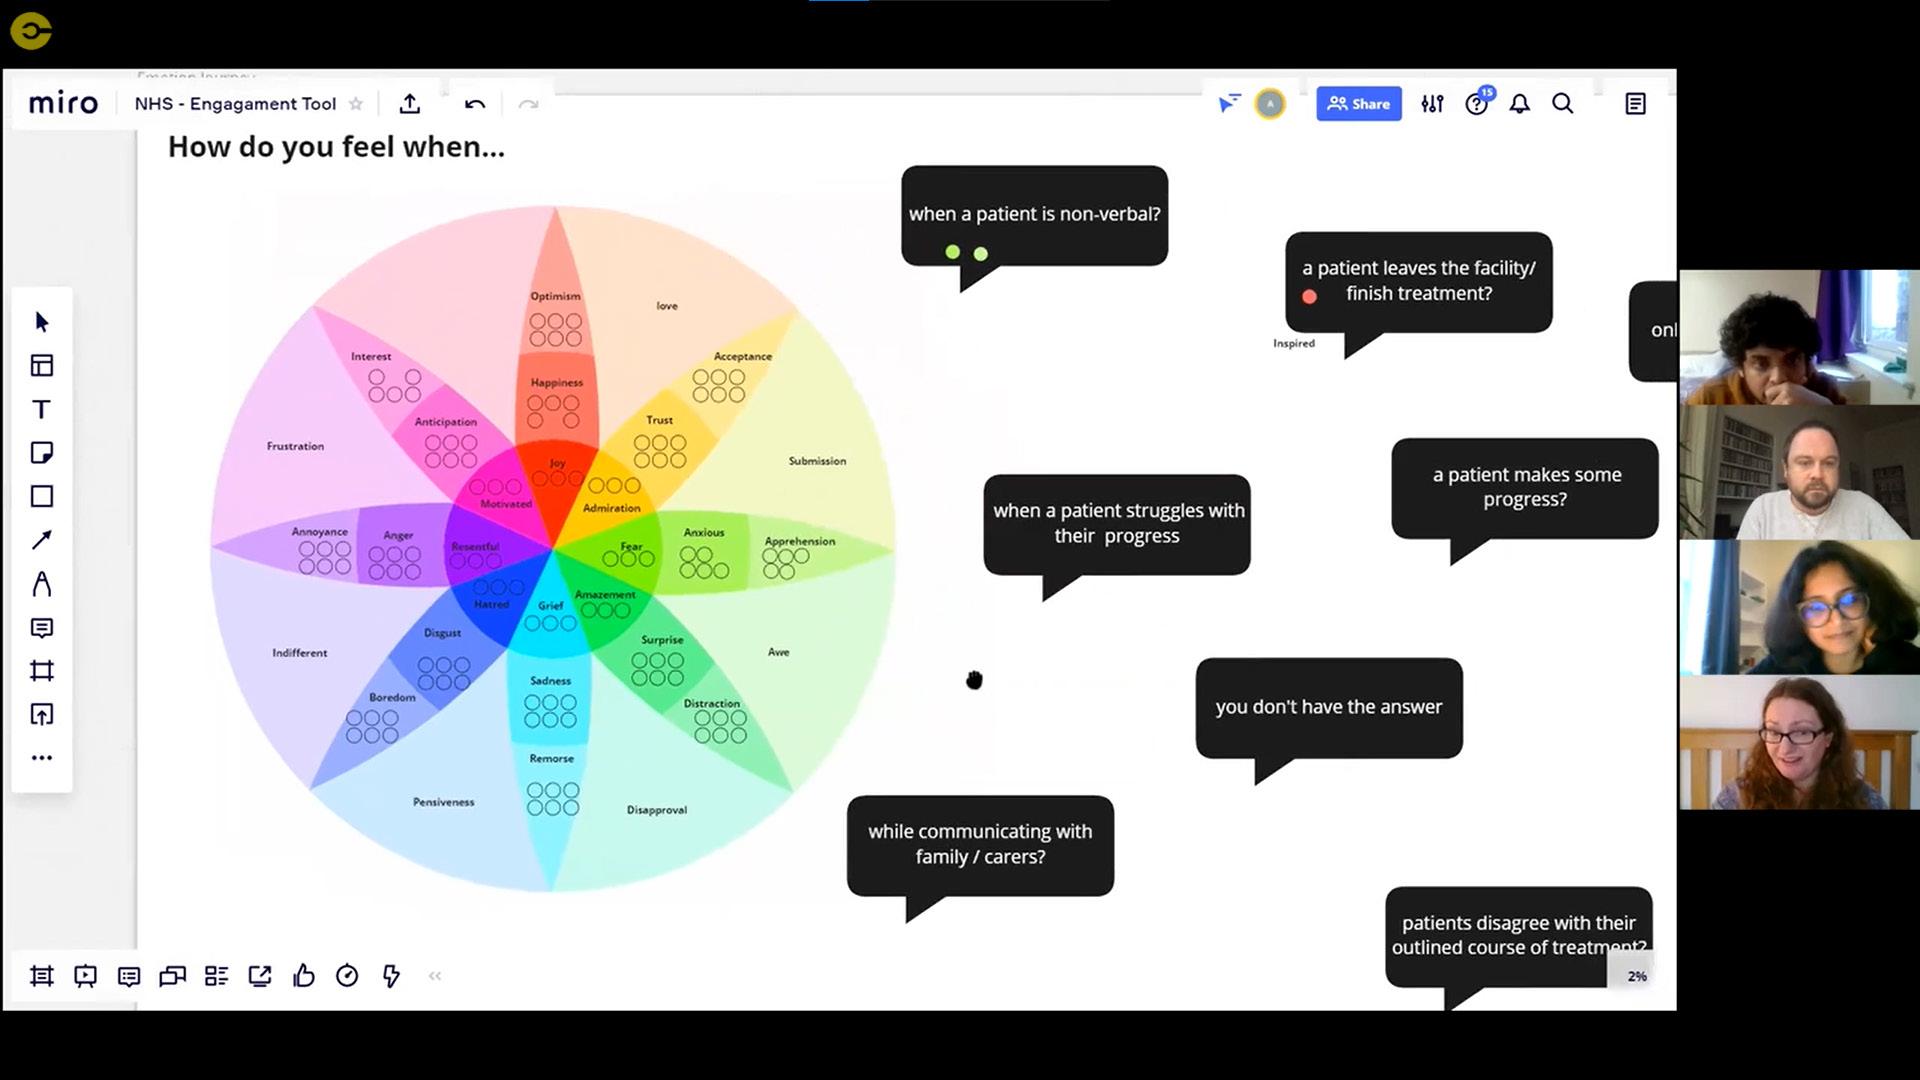The width and height of the screenshot is (1920, 1080).
Task: Star the NHS - Engagament Tool board
Action: tap(356, 104)
